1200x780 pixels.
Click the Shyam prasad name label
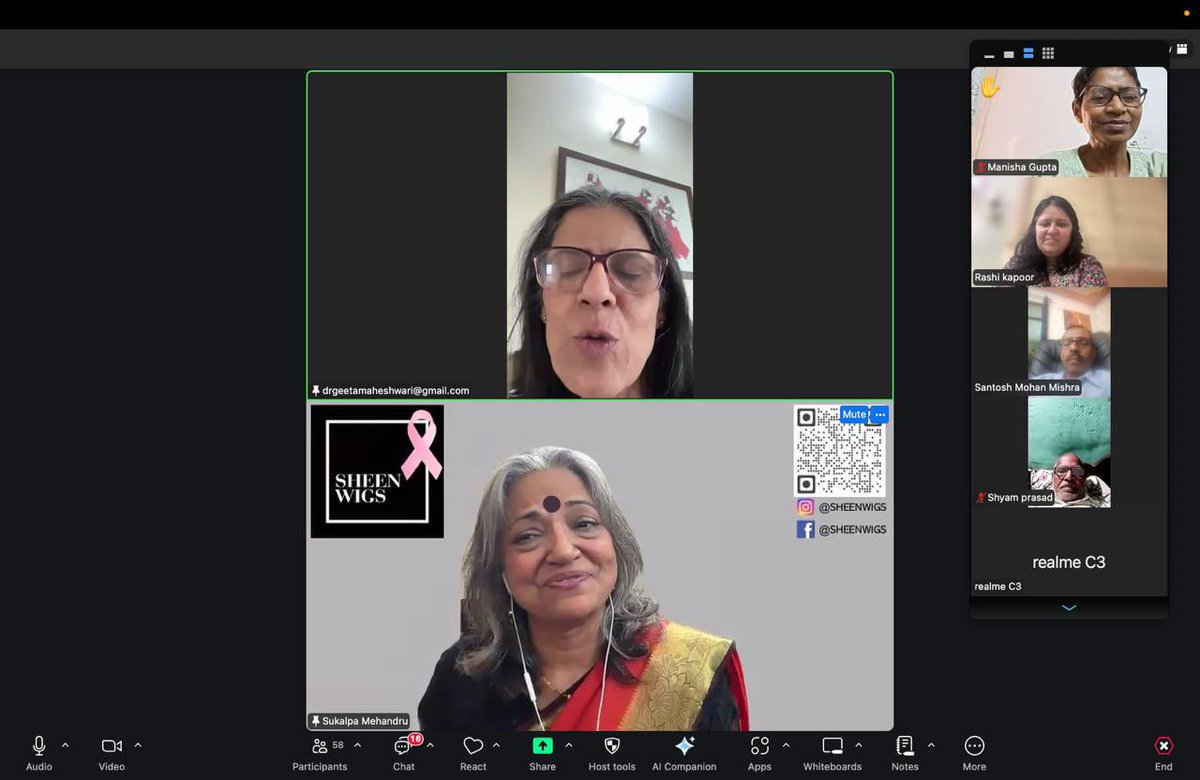tap(1014, 497)
